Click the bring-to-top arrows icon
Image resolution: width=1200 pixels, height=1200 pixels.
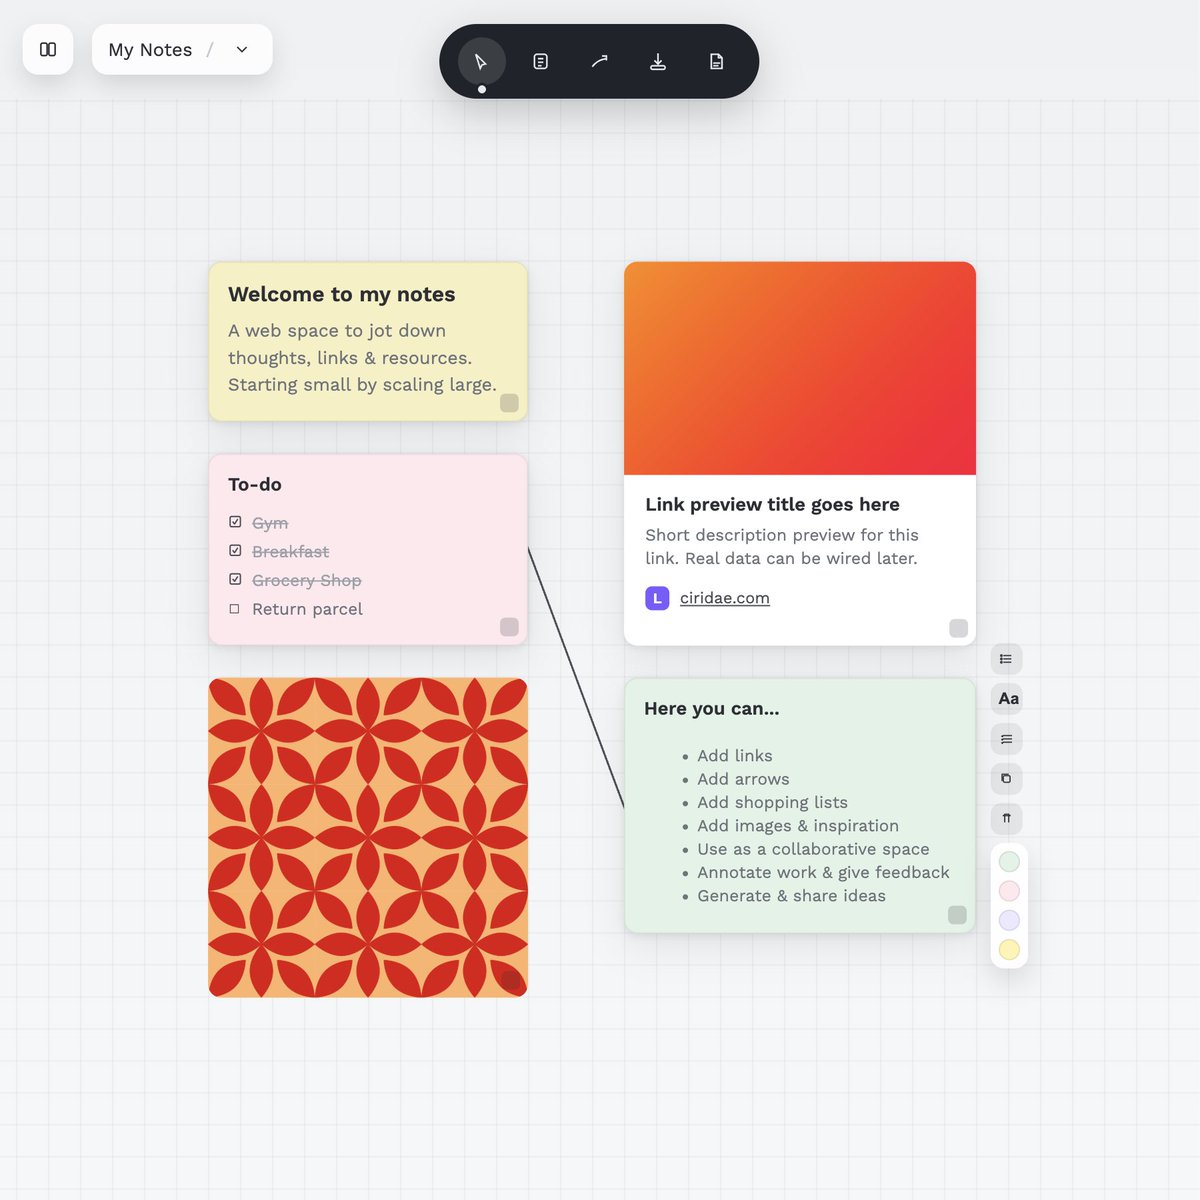[x=1006, y=819]
